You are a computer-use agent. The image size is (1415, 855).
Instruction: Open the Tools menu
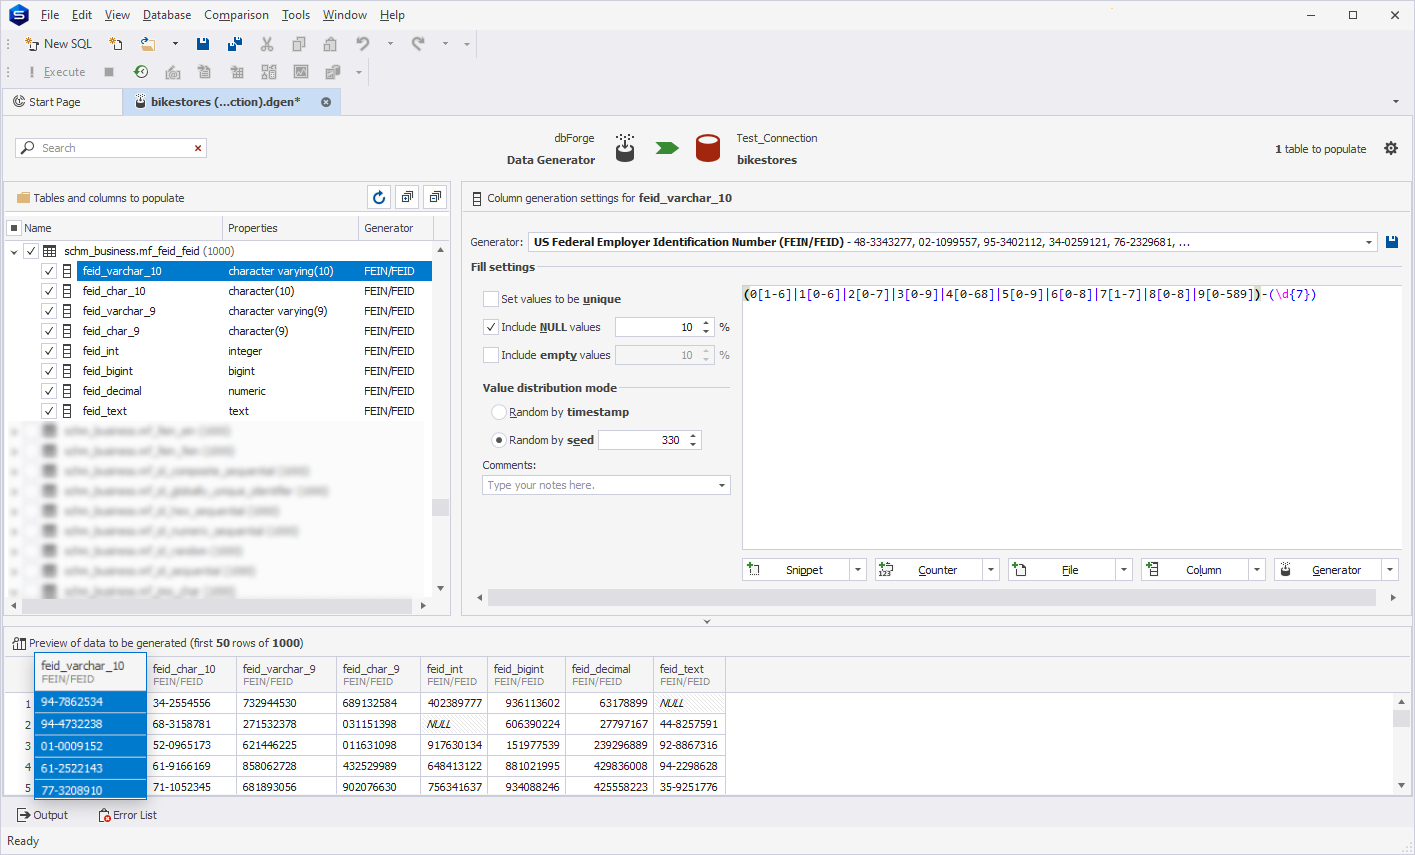point(296,15)
